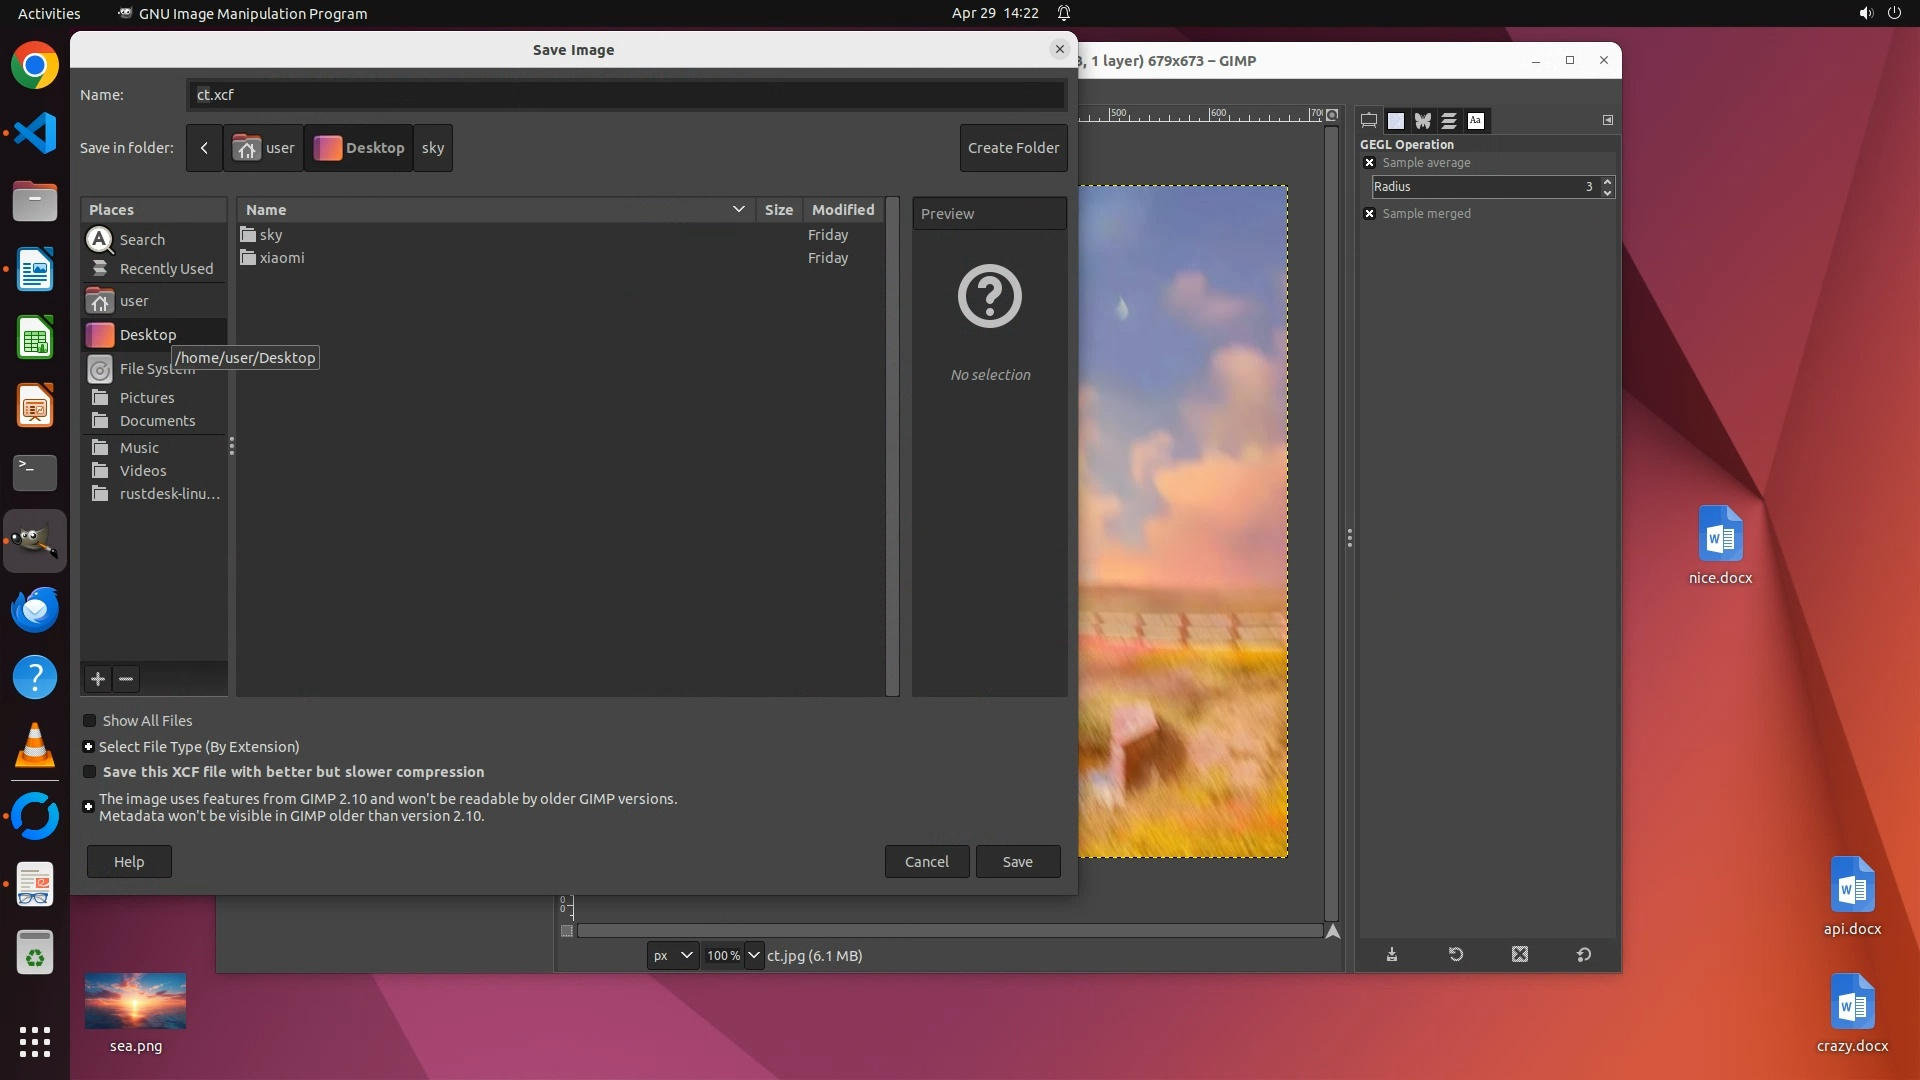The width and height of the screenshot is (1920, 1080).
Task: Open the Fonts dockable tab (Aa icon)
Action: click(1475, 121)
